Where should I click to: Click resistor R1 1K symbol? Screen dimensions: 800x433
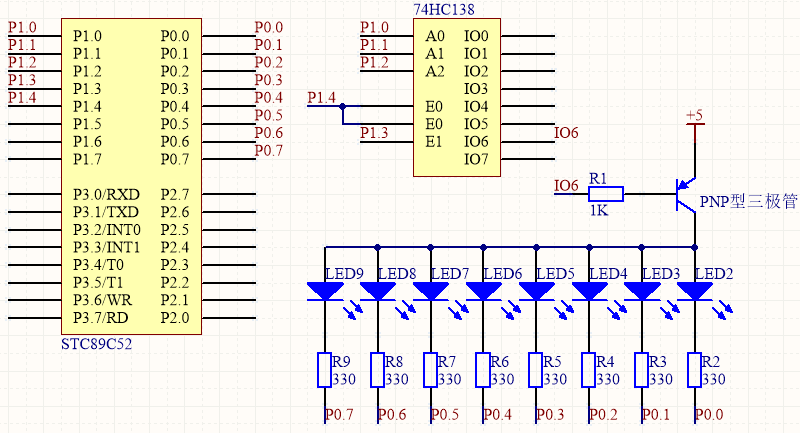[x=604, y=195]
